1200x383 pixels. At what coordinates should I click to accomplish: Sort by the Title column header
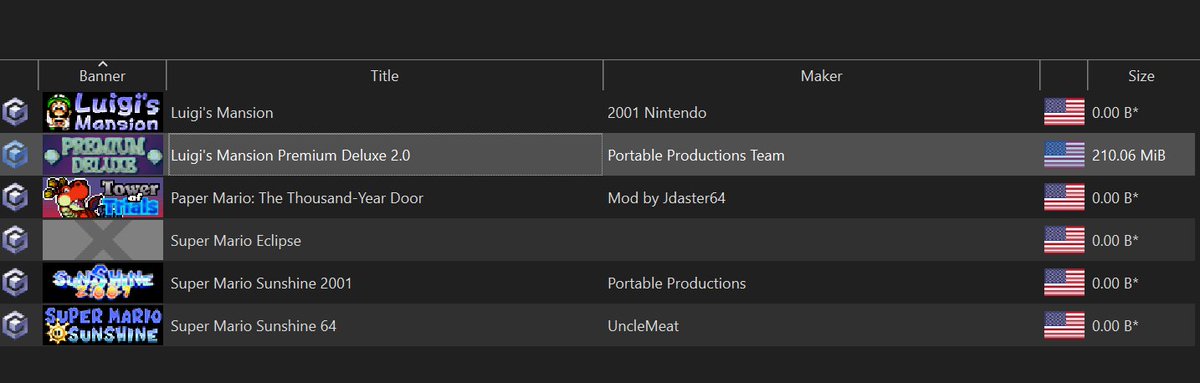click(384, 75)
